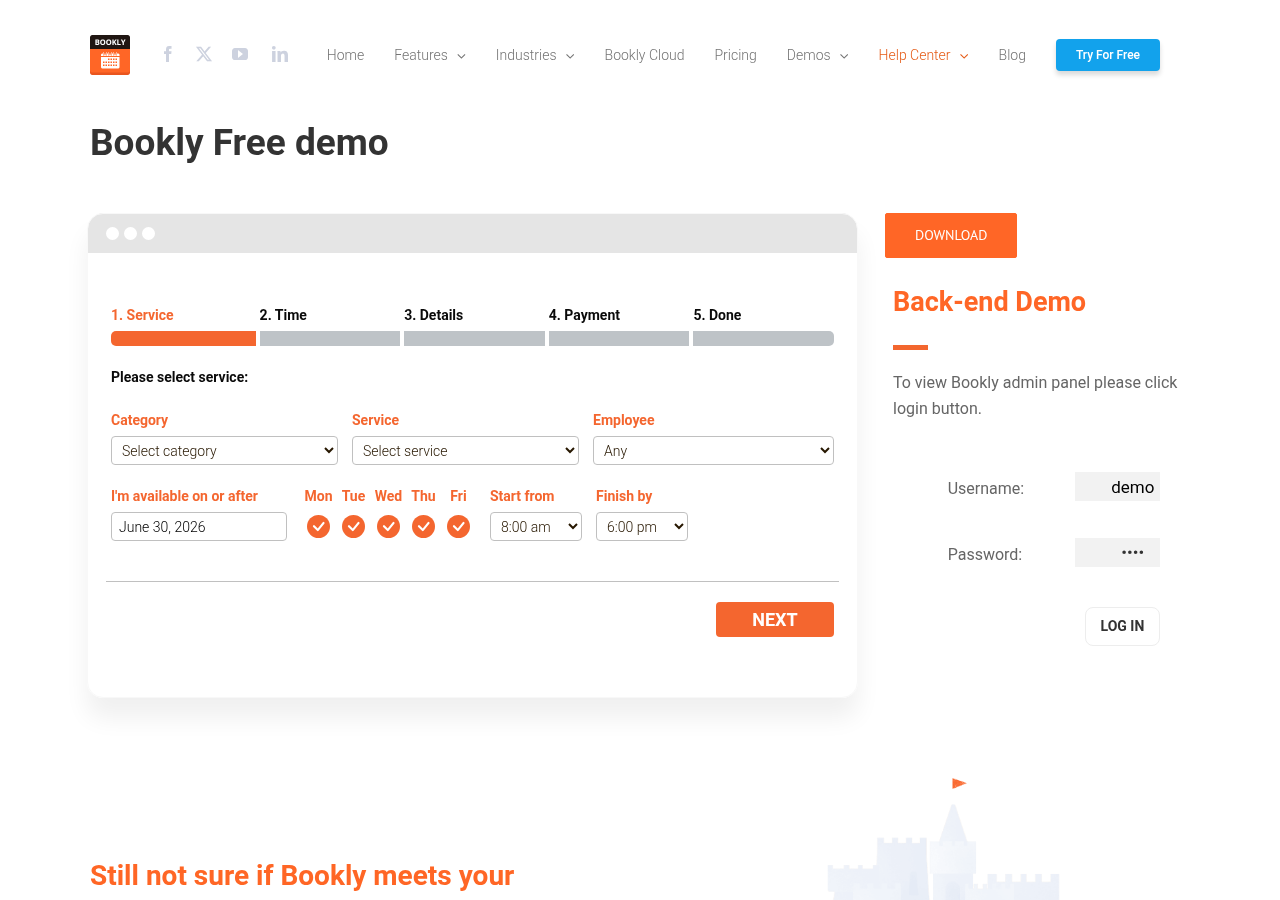Image resolution: width=1280 pixels, height=900 pixels.
Task: Click the Bookly logo icon
Action: [x=110, y=55]
